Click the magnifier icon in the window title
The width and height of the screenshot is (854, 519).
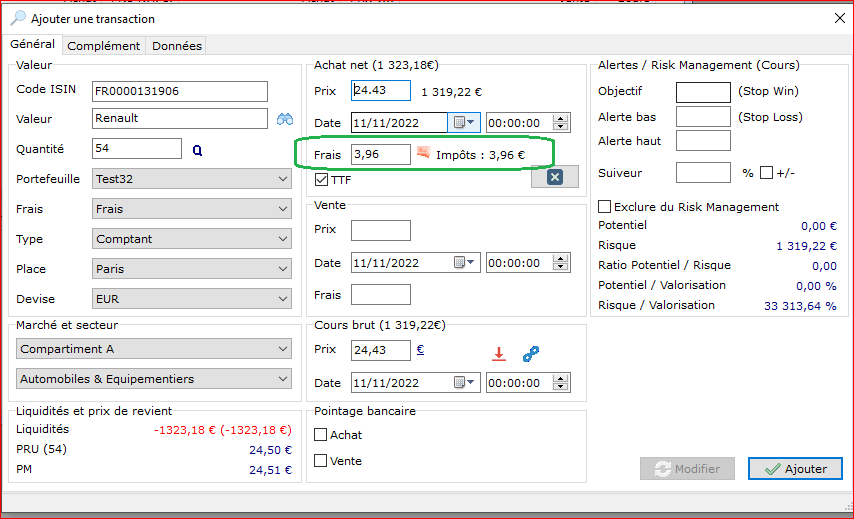(18, 18)
